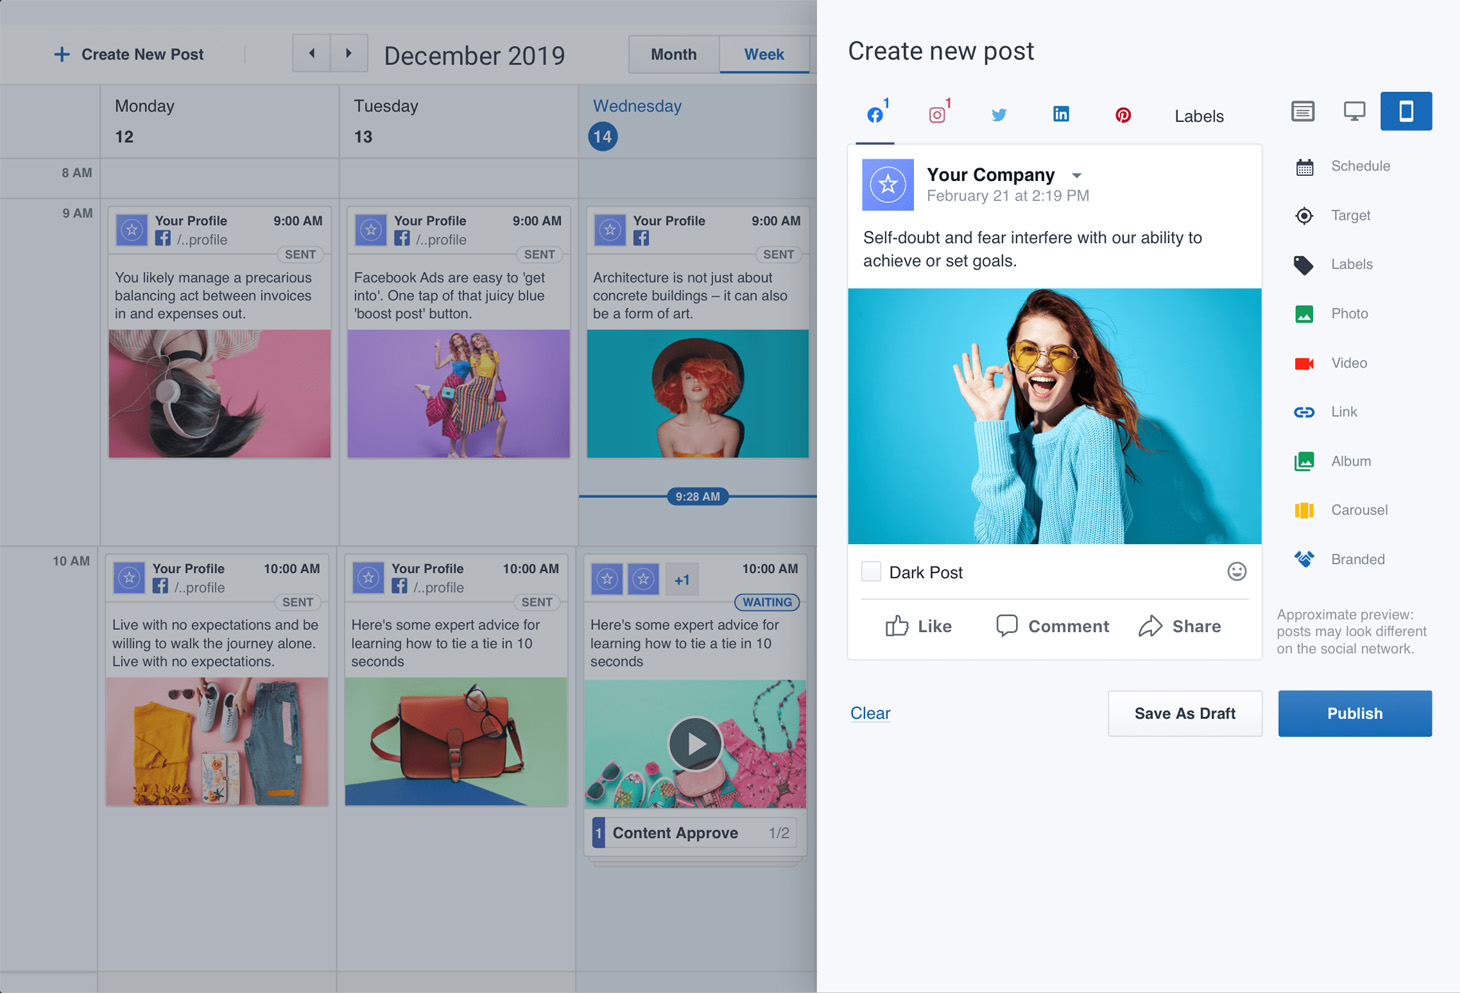The image size is (1460, 994).
Task: Select the Facebook network tab icon
Action: tap(875, 115)
